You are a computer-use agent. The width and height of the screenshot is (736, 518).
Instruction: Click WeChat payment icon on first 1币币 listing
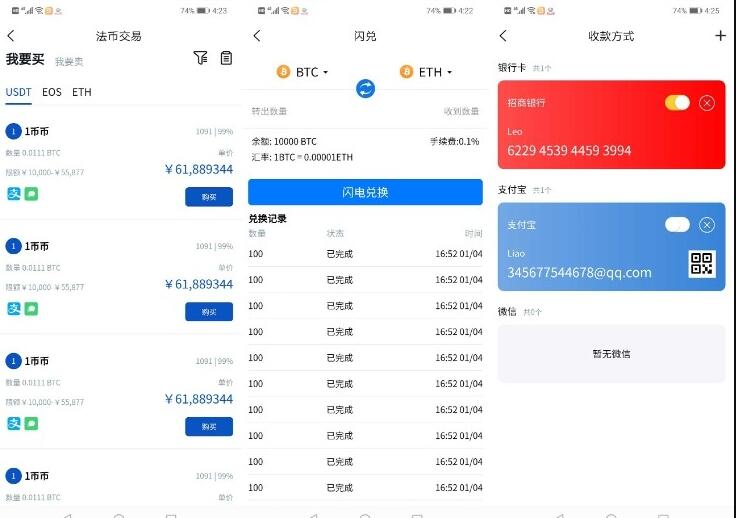(31, 193)
